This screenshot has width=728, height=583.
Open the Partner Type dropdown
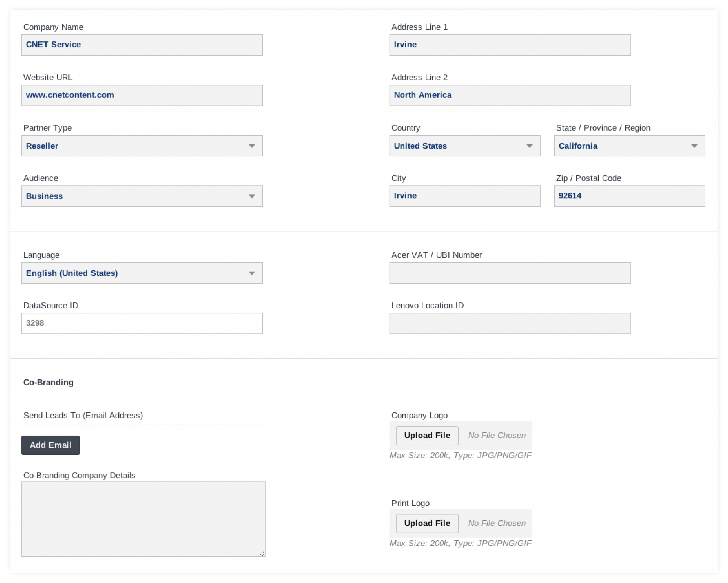click(142, 146)
